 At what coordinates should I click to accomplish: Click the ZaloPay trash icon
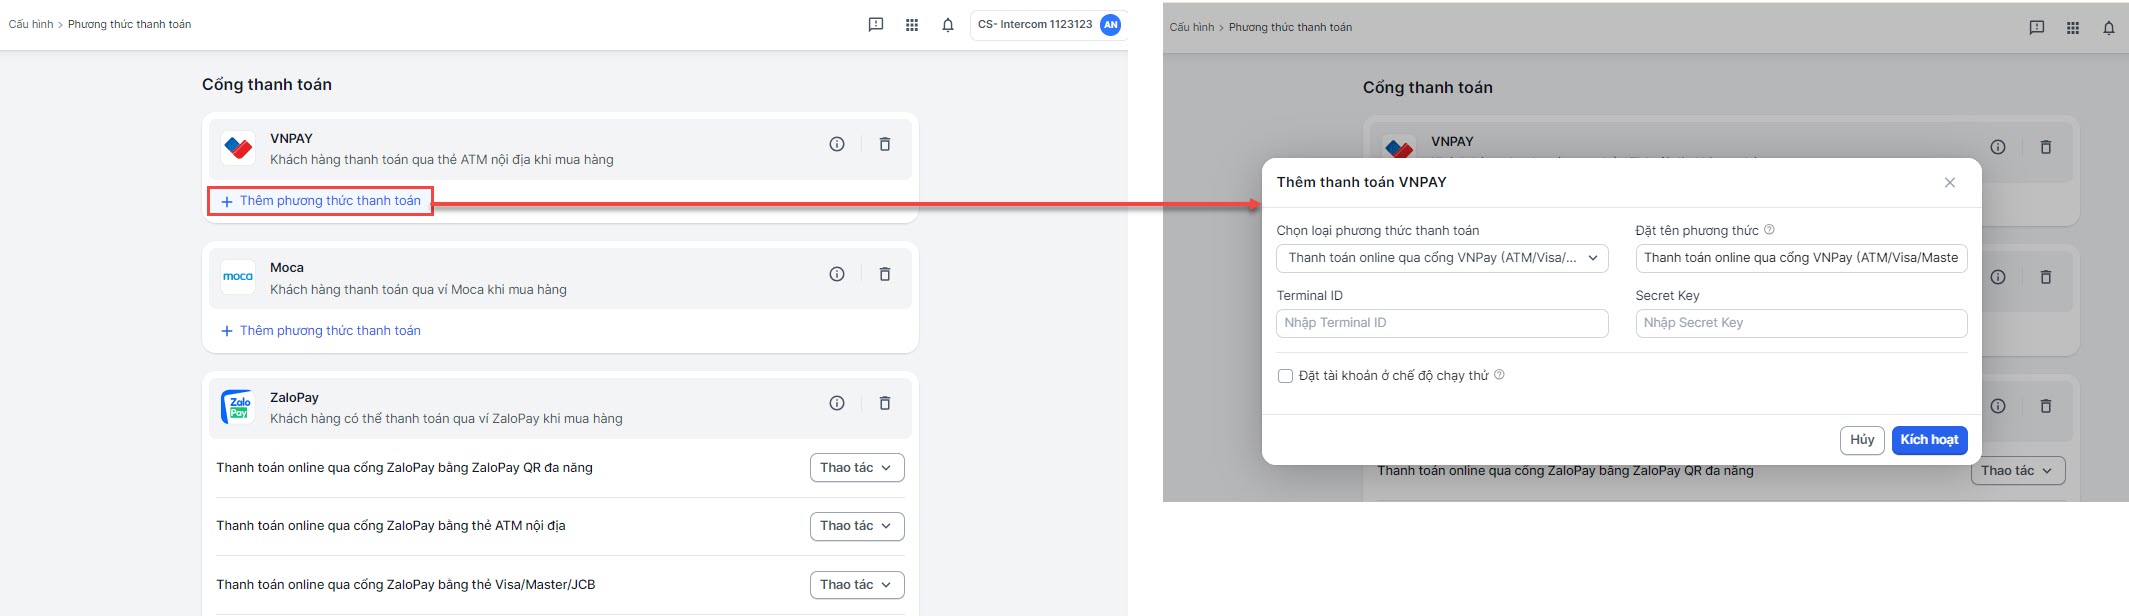(884, 403)
